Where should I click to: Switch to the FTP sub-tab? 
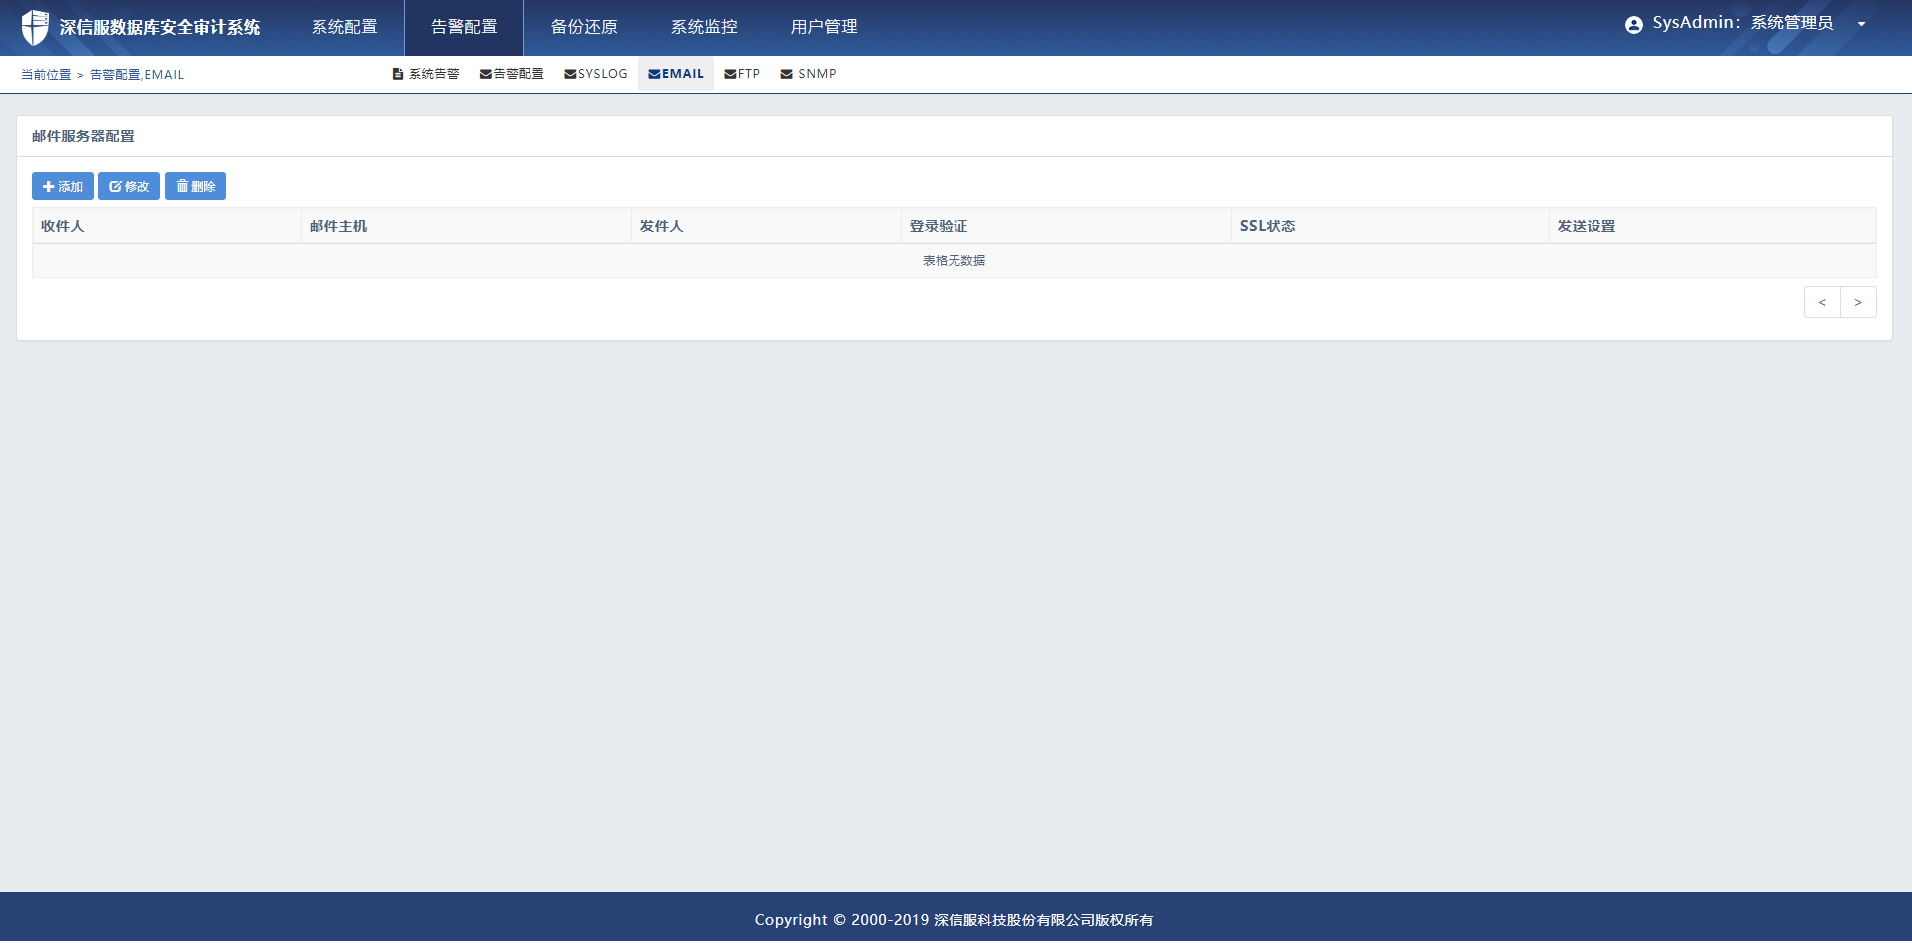[742, 74]
